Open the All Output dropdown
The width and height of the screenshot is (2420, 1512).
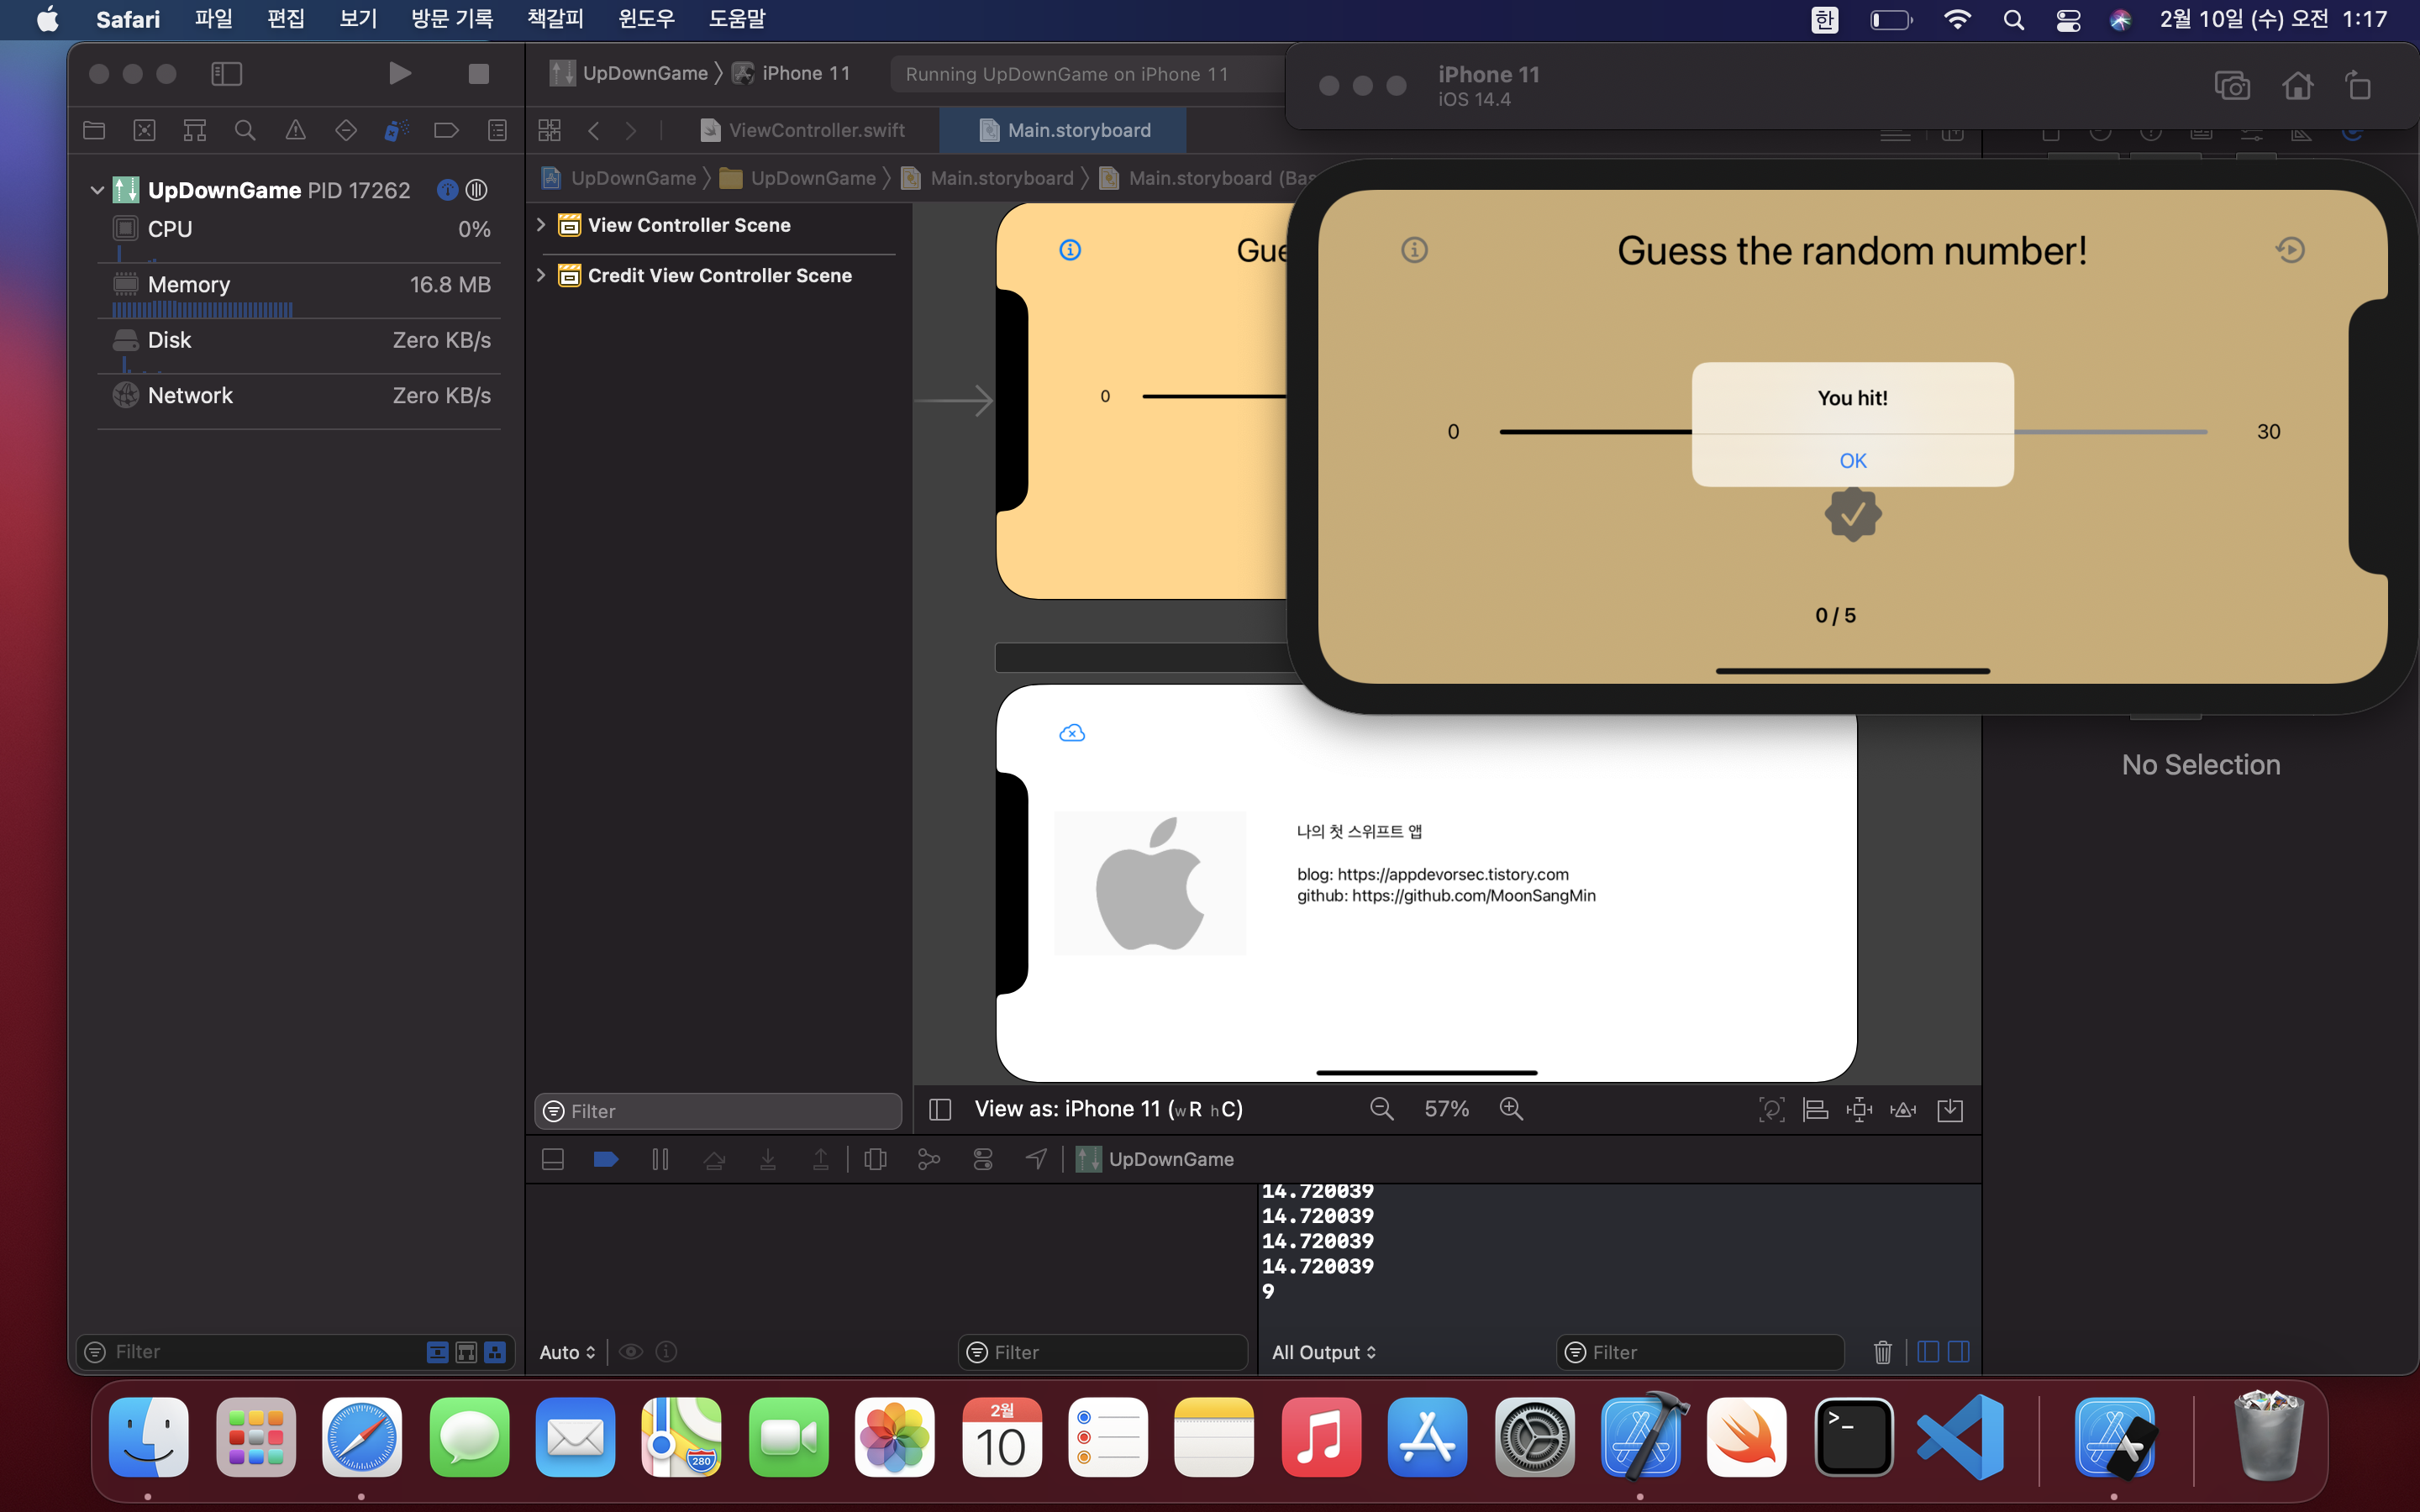tap(1323, 1352)
